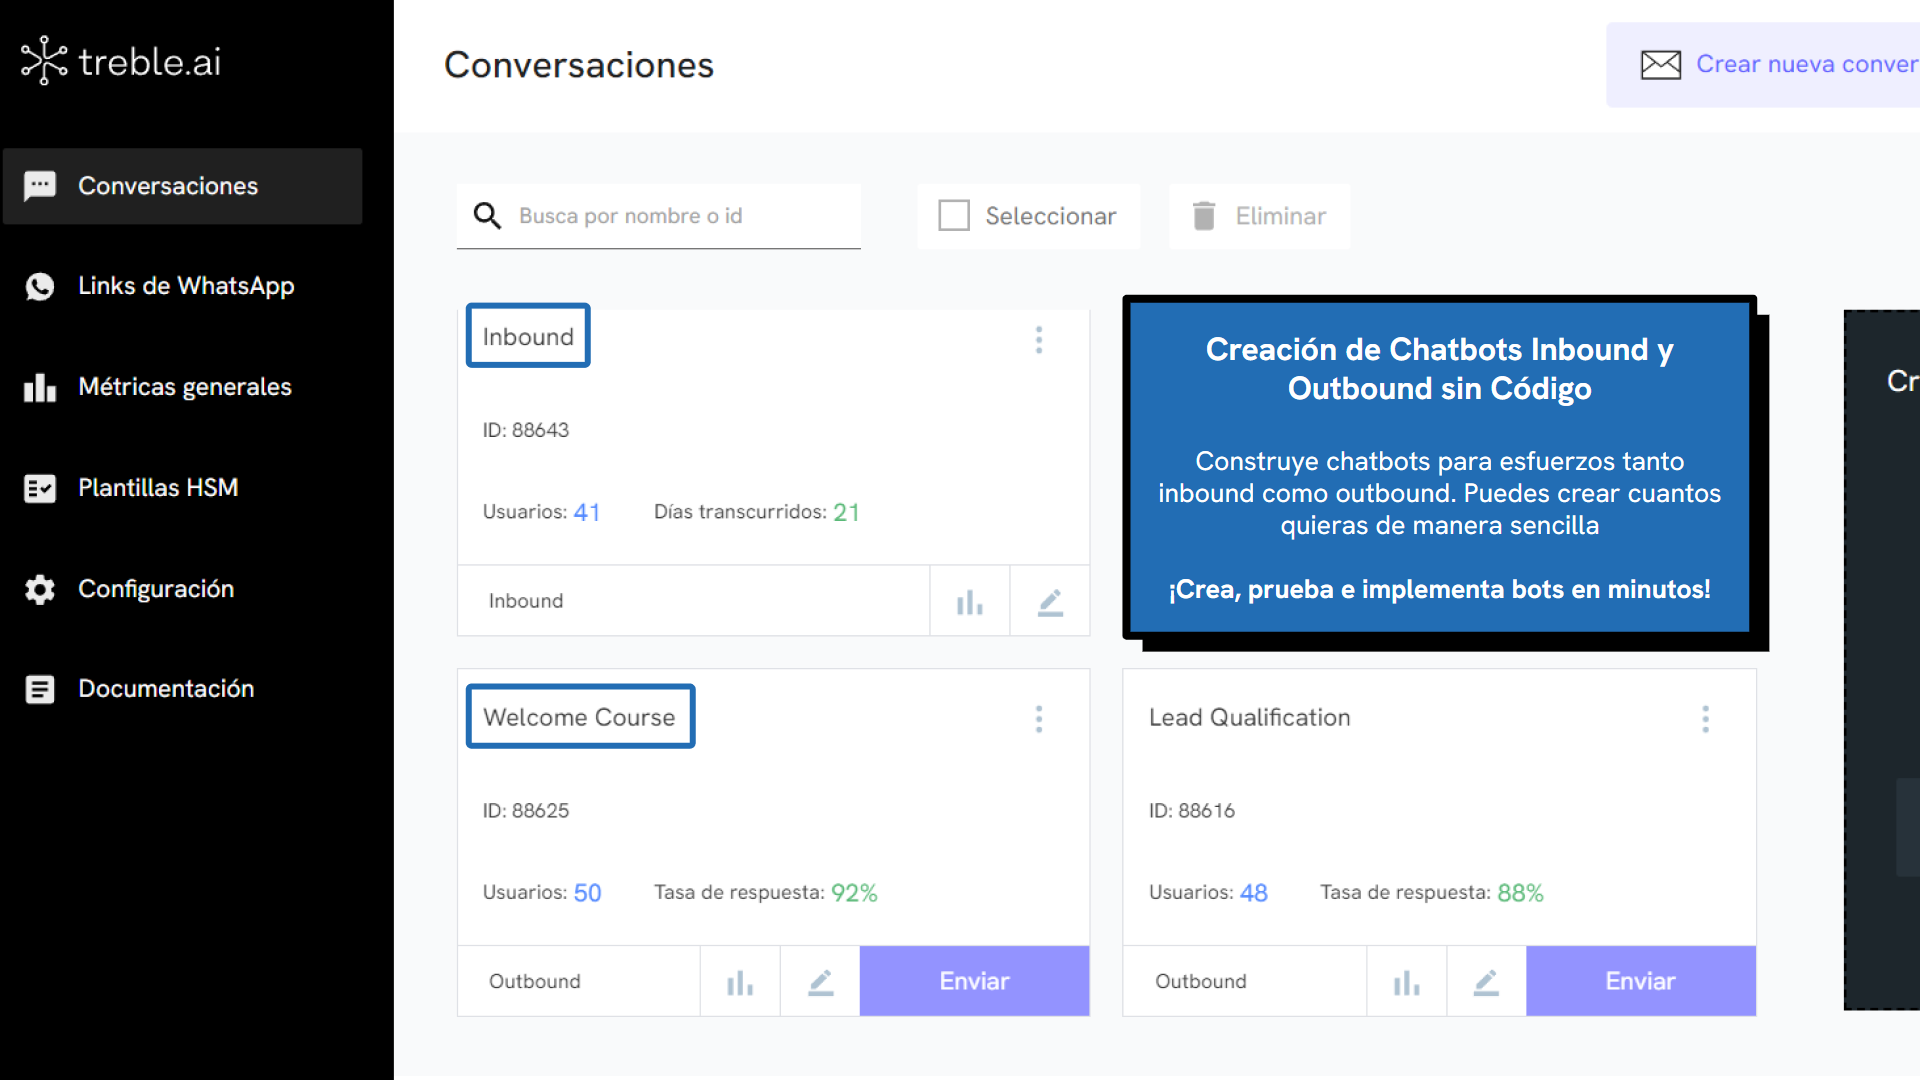Click Eliminar trash button
Screen dimensions: 1920x1080
tap(1259, 216)
